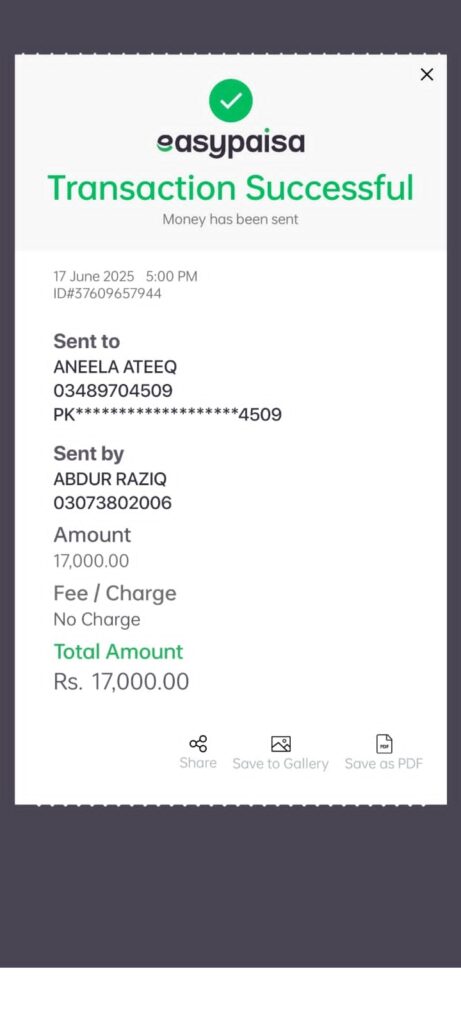Click the recipient number 03489704509
Image resolution: width=461 pixels, height=1024 pixels.
click(x=113, y=391)
